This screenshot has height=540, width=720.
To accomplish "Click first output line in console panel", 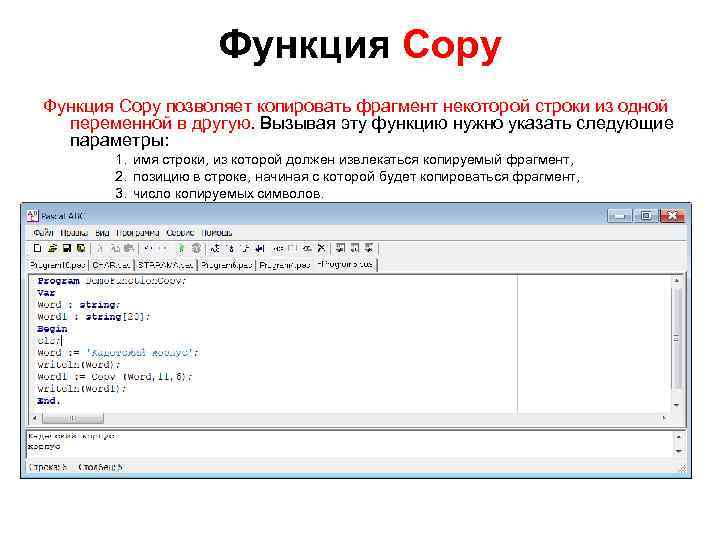I will (73, 436).
